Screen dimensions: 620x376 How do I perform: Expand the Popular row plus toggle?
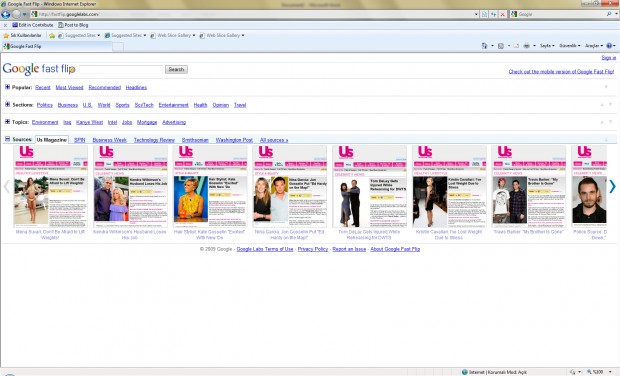click(x=7, y=87)
